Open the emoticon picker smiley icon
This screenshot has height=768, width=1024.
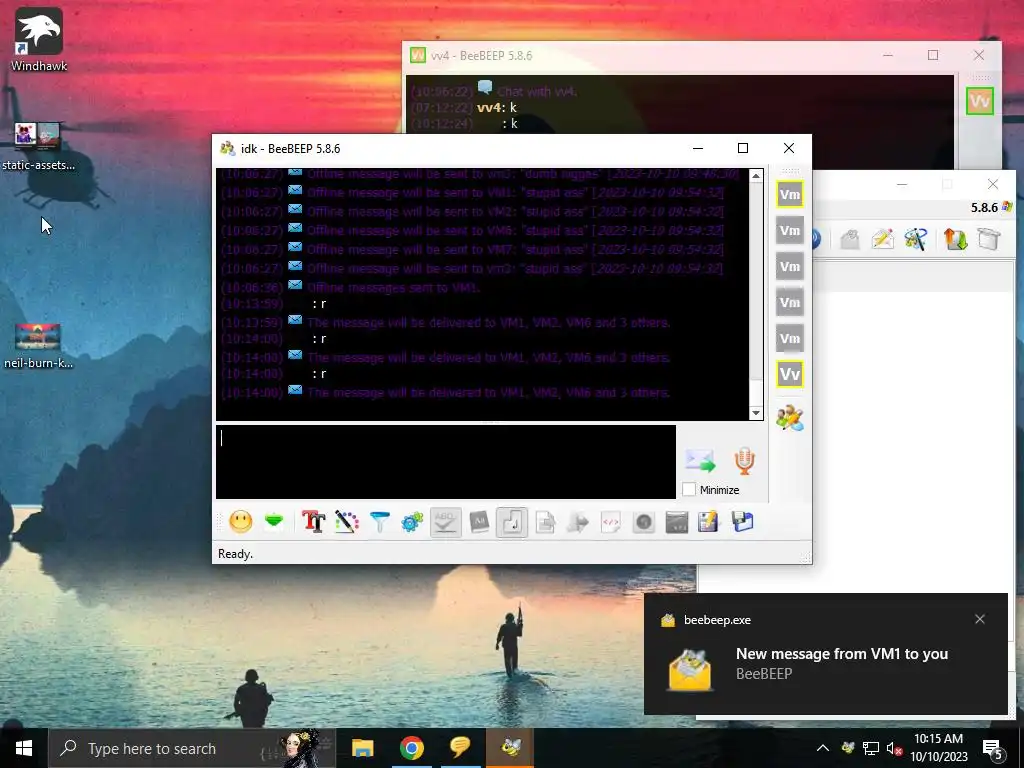(x=241, y=522)
